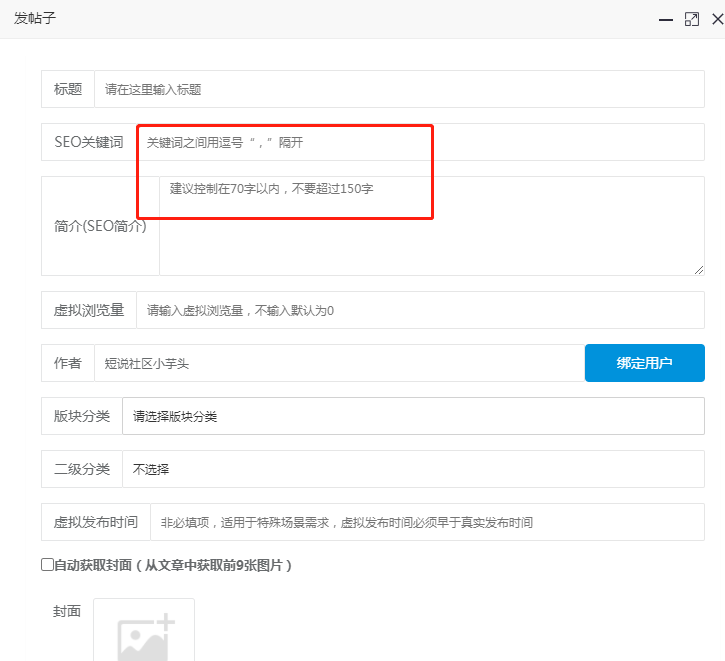Minimize the 发帖子 dialog window

pos(665,19)
